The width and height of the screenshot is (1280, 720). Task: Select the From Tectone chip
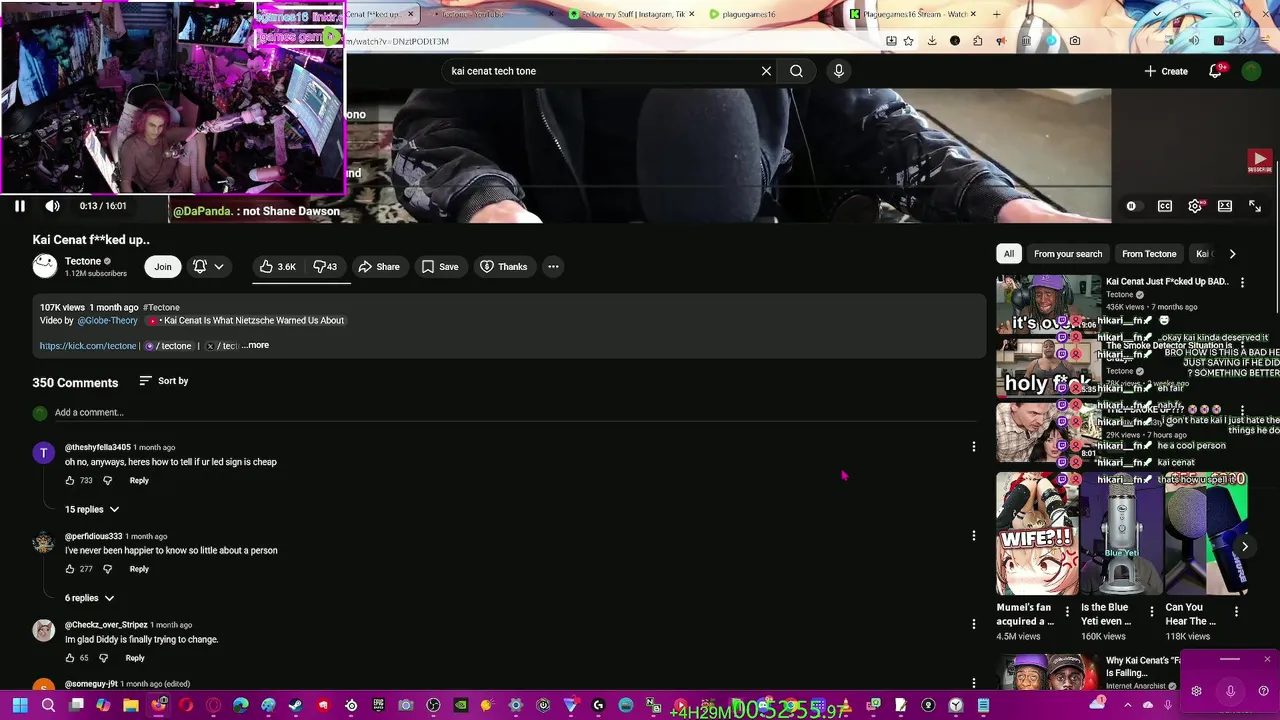(x=1149, y=254)
